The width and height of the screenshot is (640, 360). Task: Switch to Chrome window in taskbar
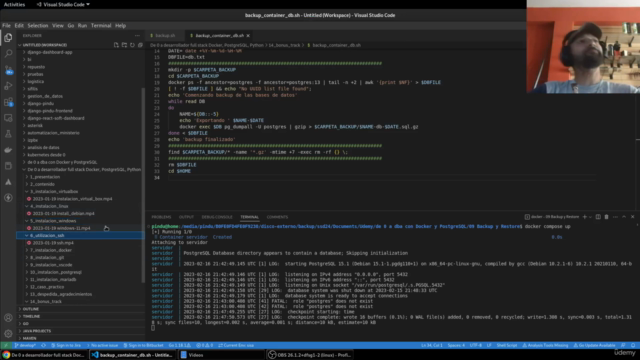pyautogui.click(x=44, y=355)
